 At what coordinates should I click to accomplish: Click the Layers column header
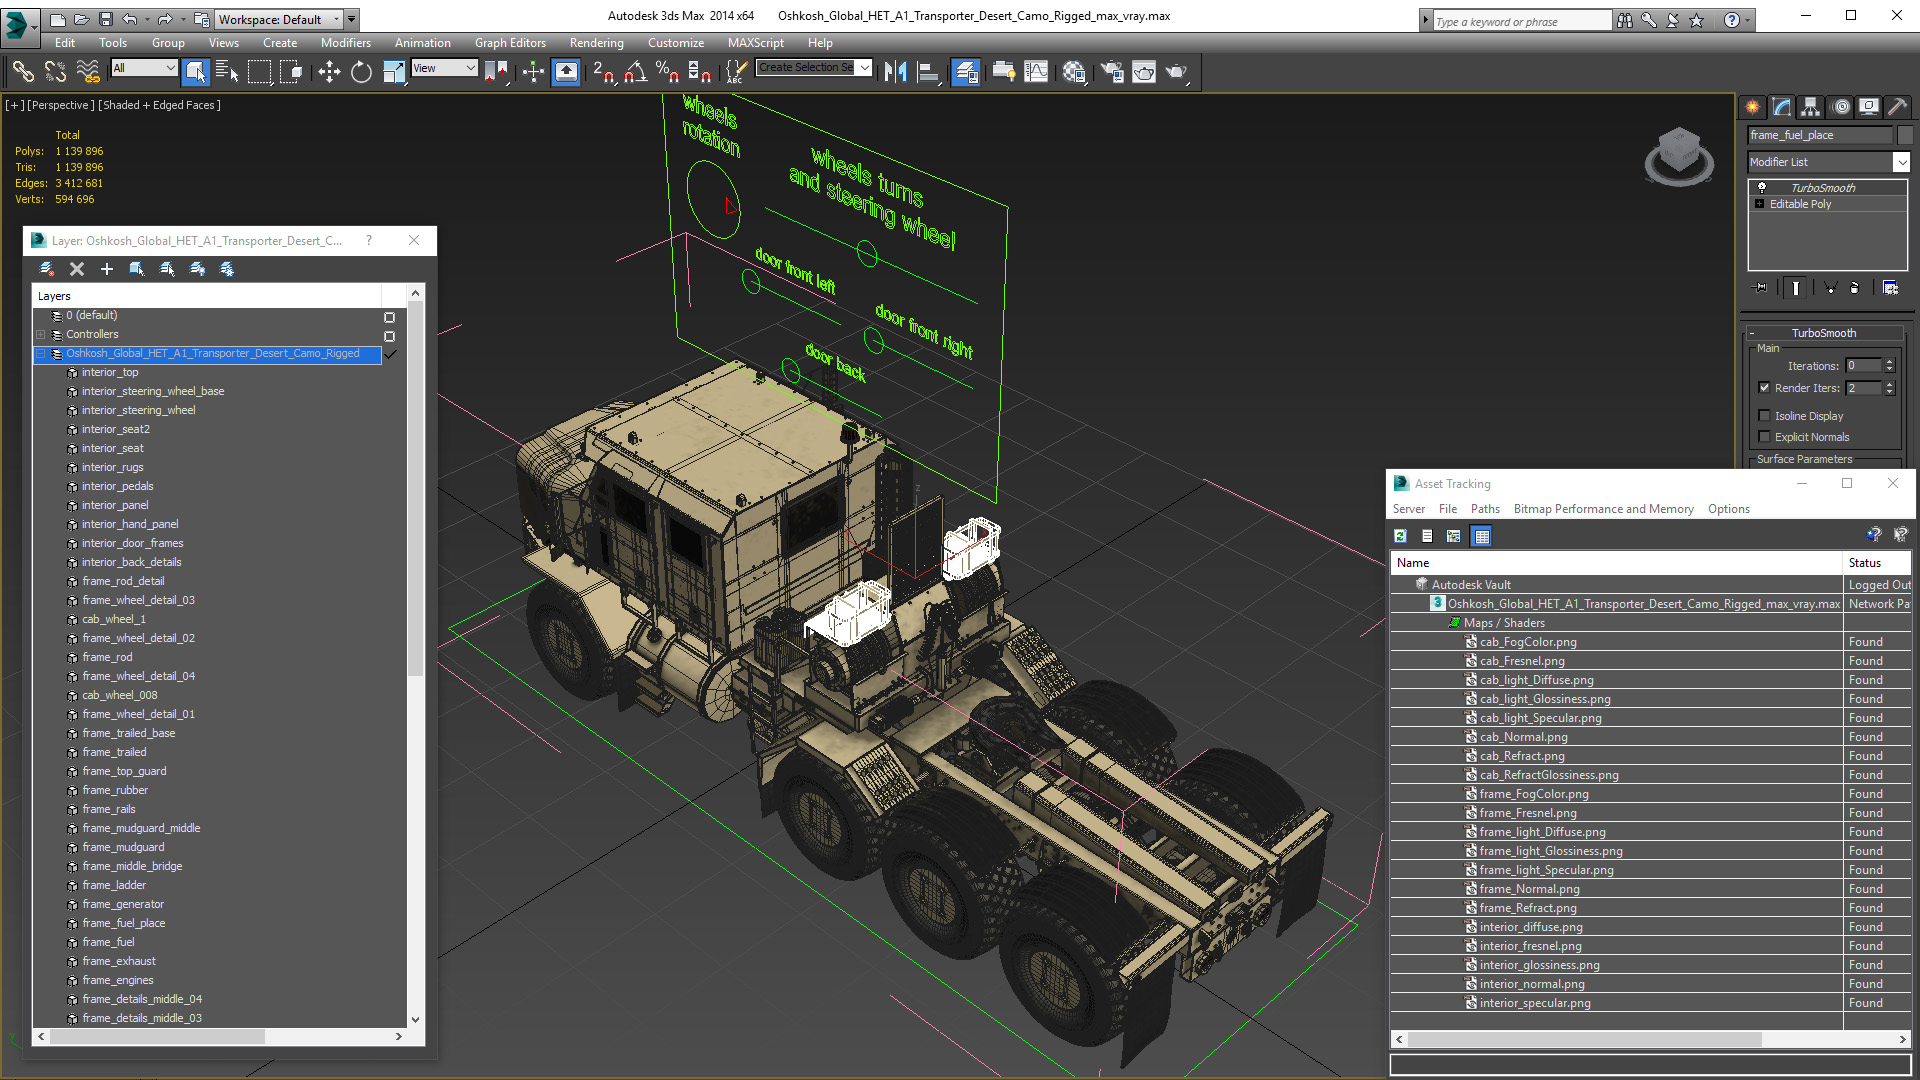(x=206, y=296)
